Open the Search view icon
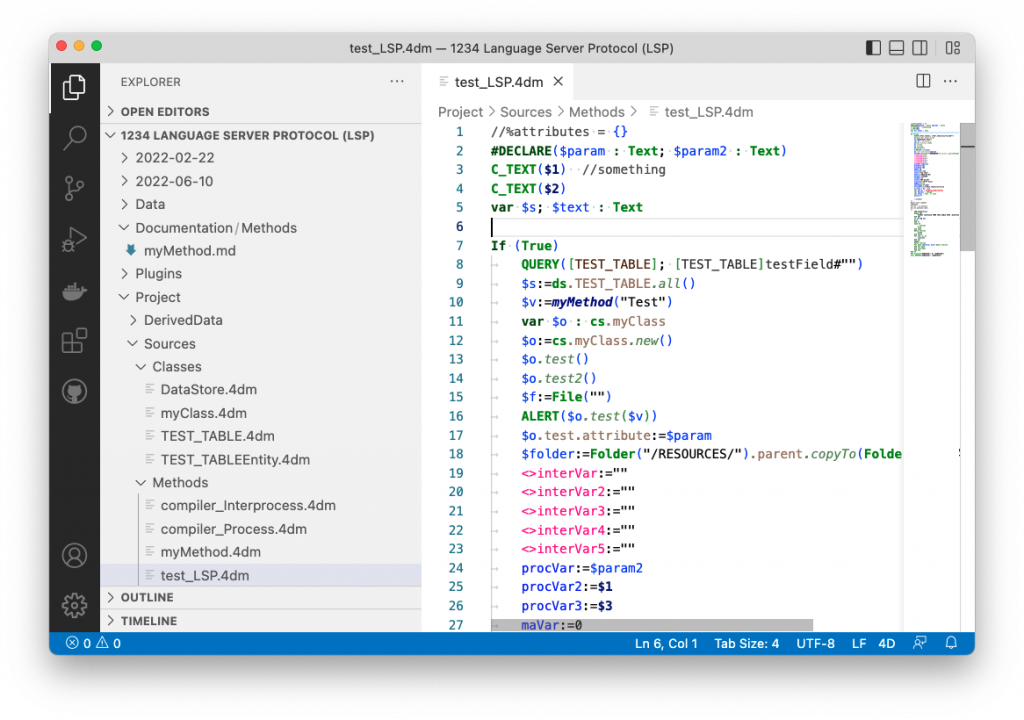The image size is (1024, 720). (x=74, y=138)
